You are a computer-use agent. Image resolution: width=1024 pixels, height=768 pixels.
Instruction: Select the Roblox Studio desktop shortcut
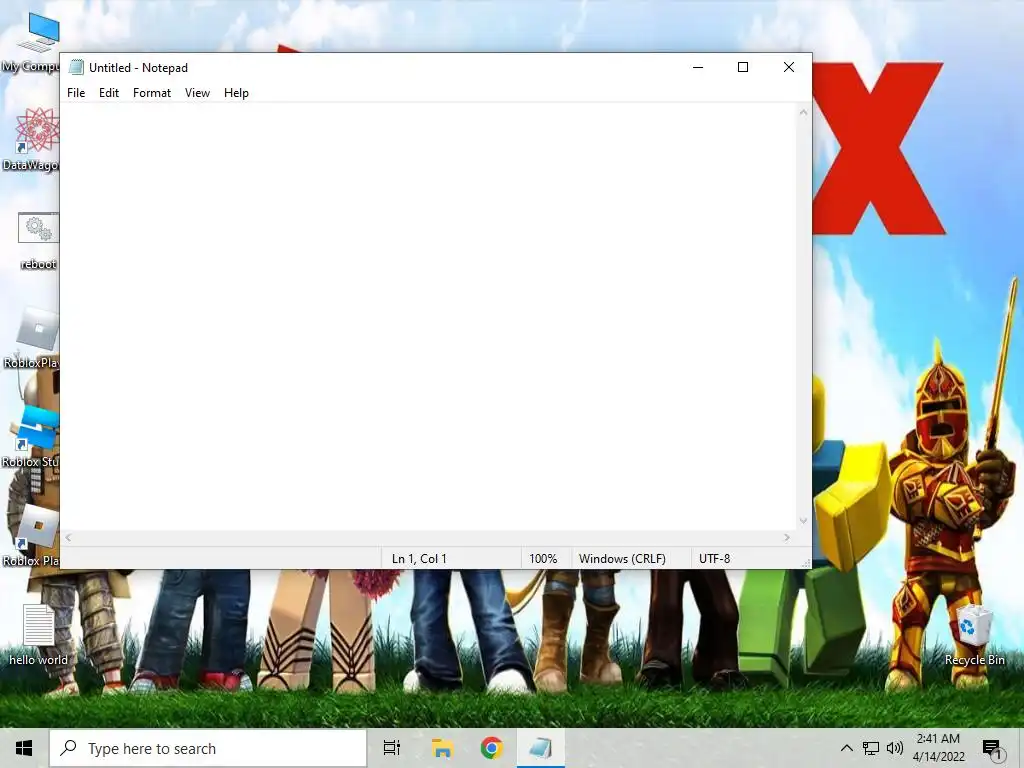31,436
